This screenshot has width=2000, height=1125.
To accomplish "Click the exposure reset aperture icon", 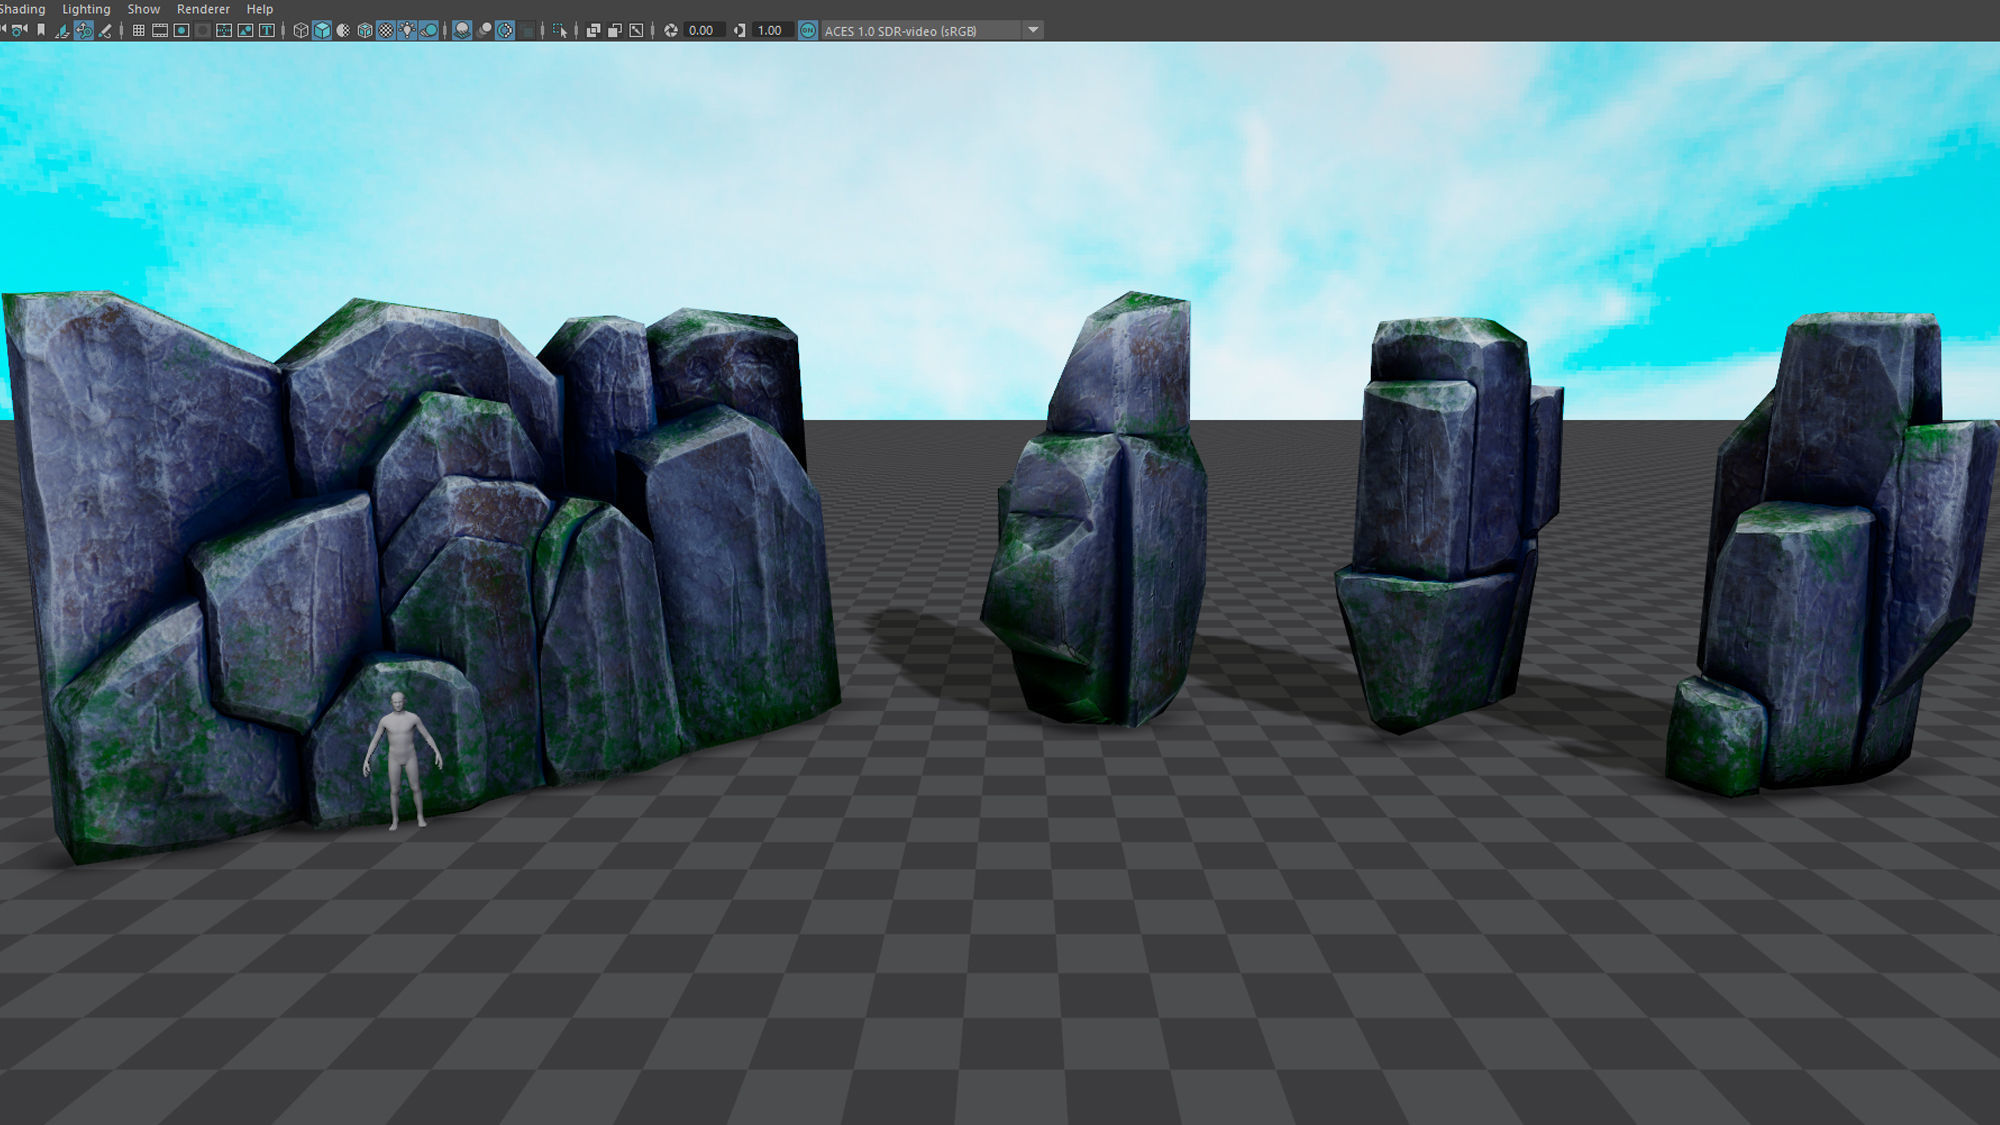I will (671, 31).
